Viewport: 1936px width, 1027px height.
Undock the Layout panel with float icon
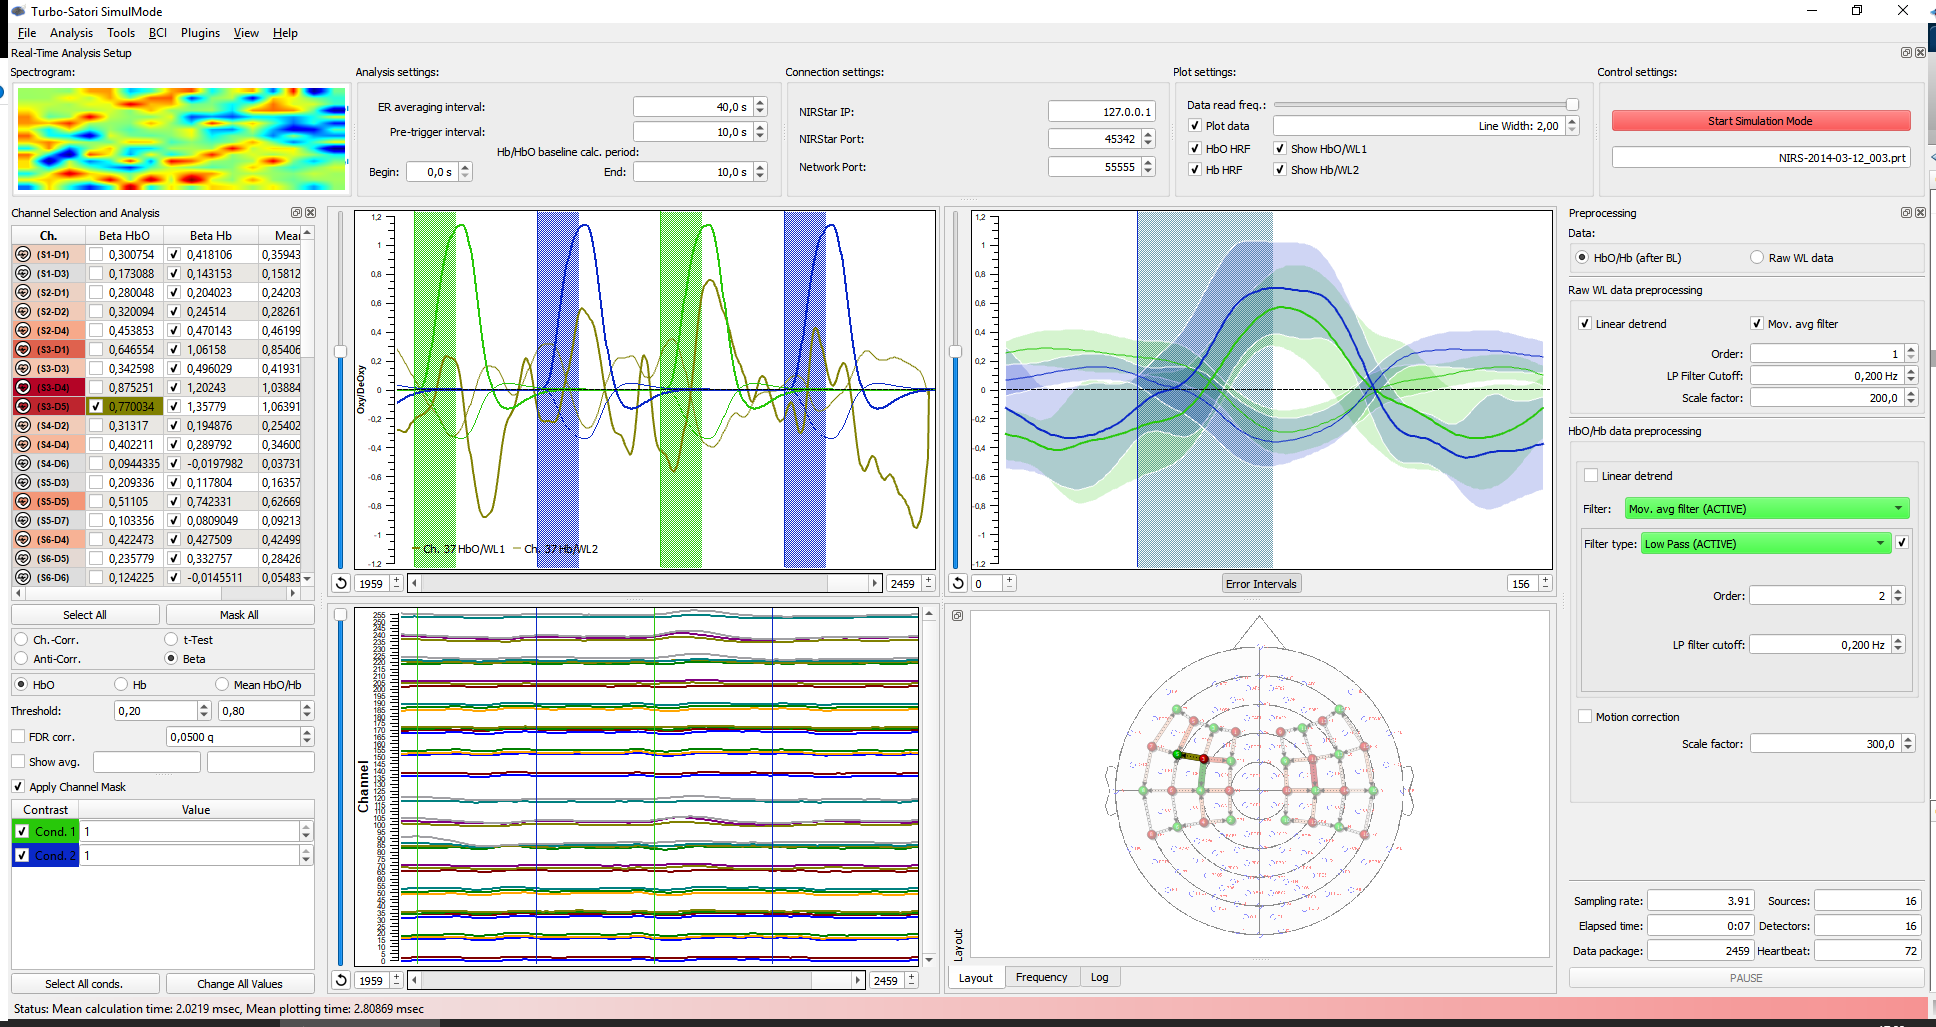tap(957, 616)
